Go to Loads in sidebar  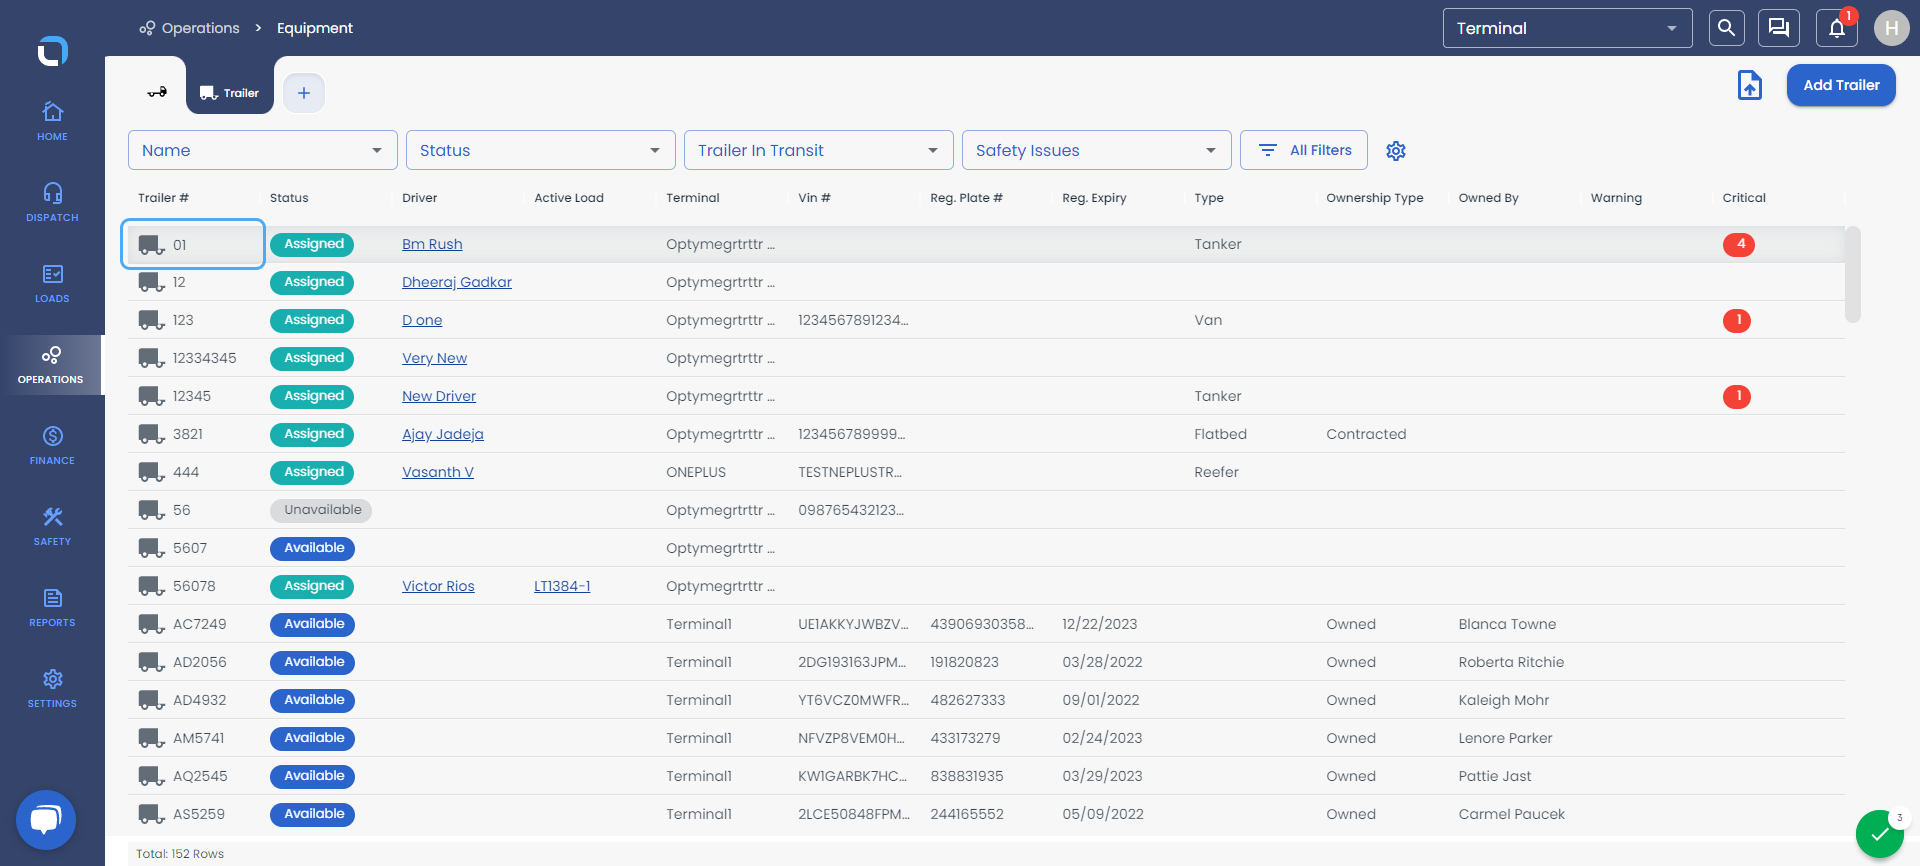point(52,283)
